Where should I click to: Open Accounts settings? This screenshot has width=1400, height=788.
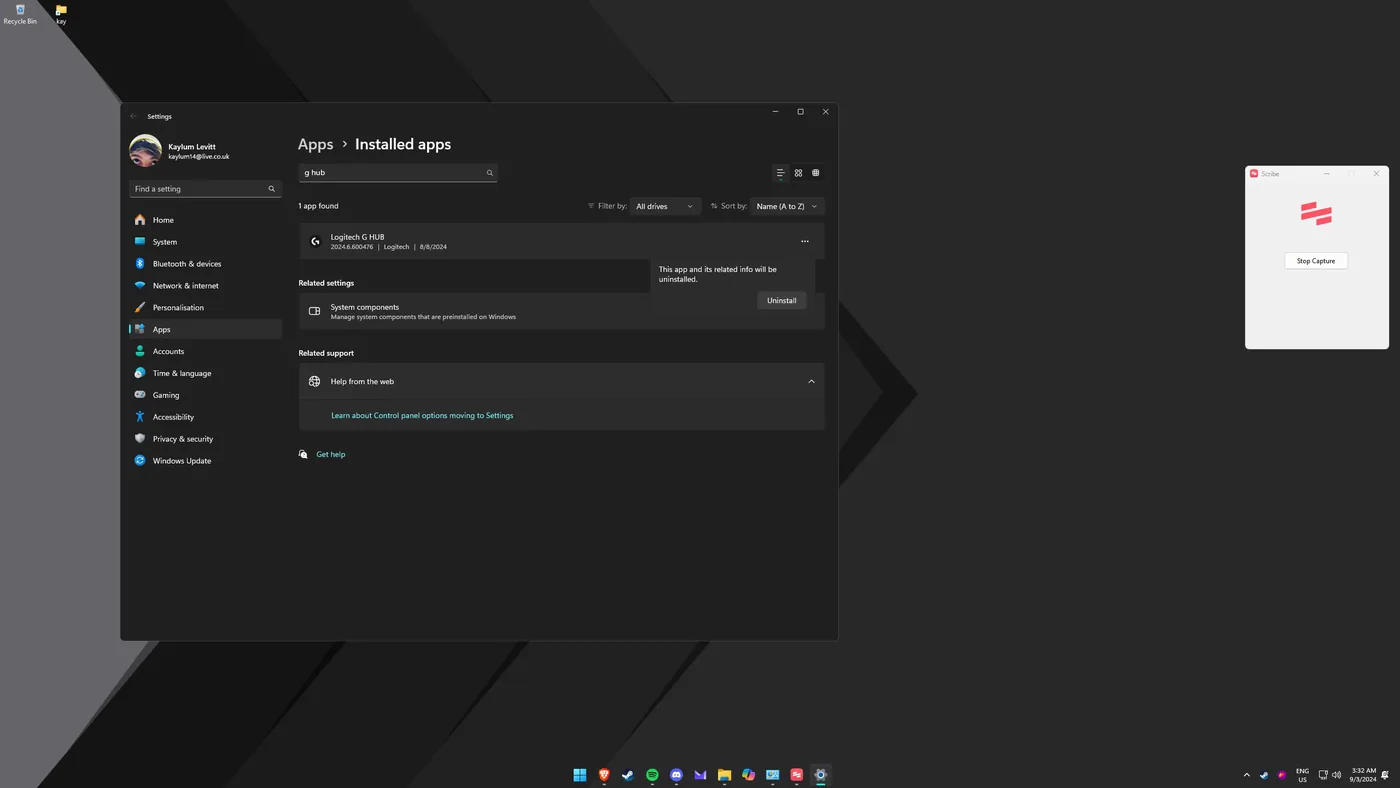(x=205, y=351)
